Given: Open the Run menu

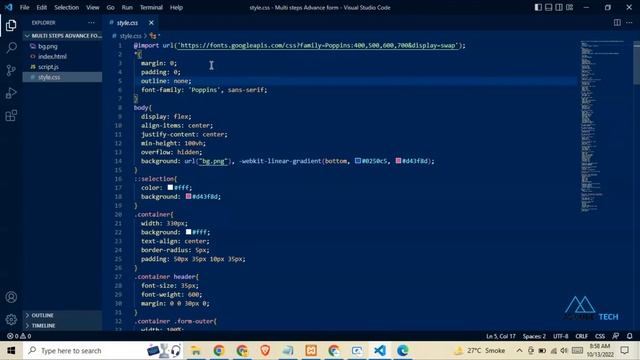Looking at the screenshot, I should [x=127, y=7].
